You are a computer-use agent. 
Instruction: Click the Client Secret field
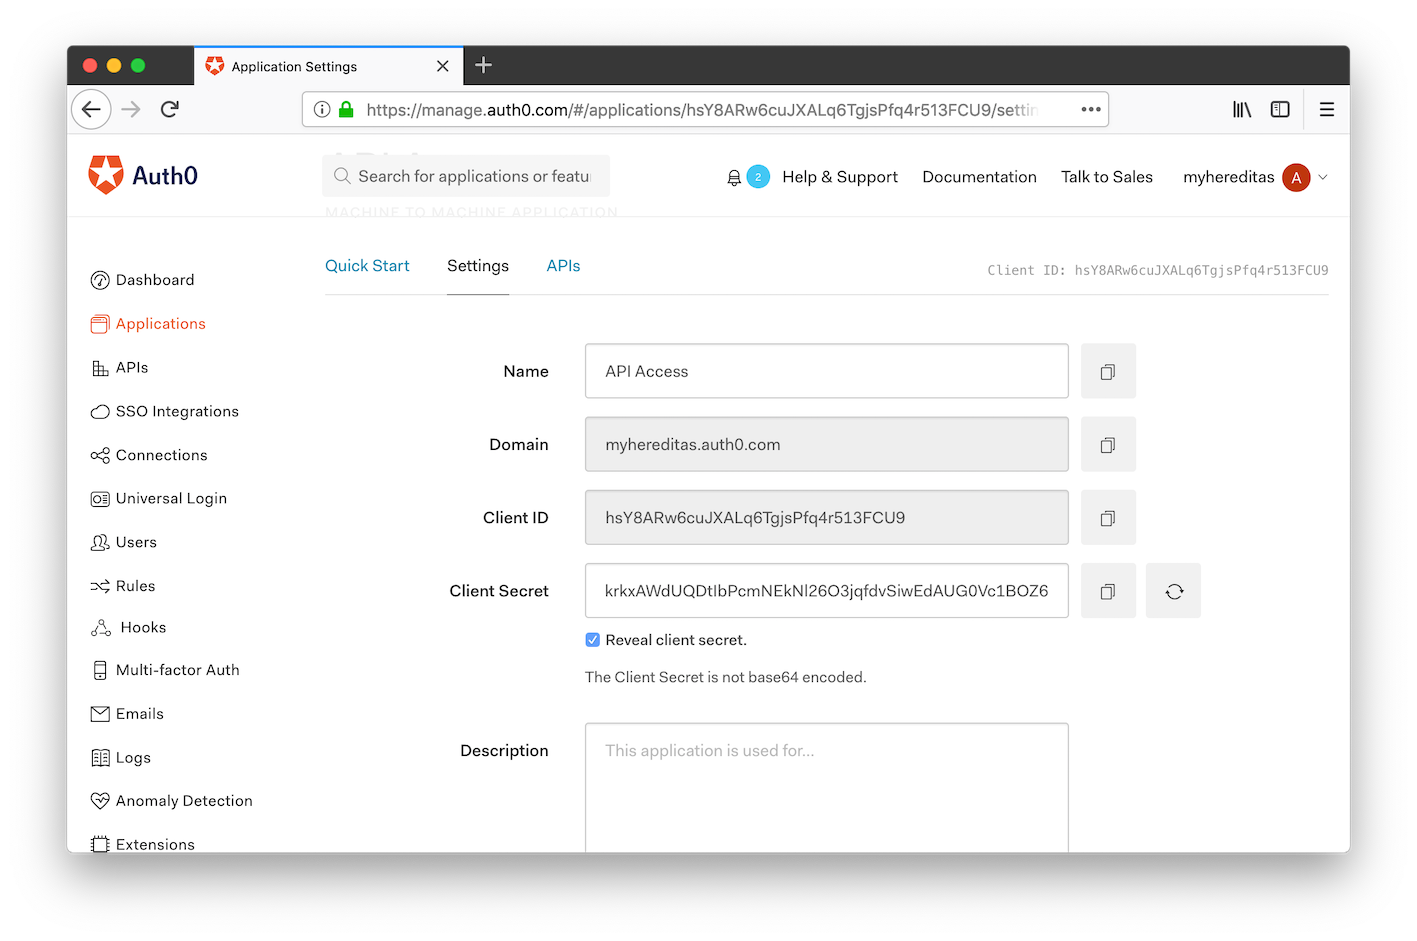pos(827,591)
